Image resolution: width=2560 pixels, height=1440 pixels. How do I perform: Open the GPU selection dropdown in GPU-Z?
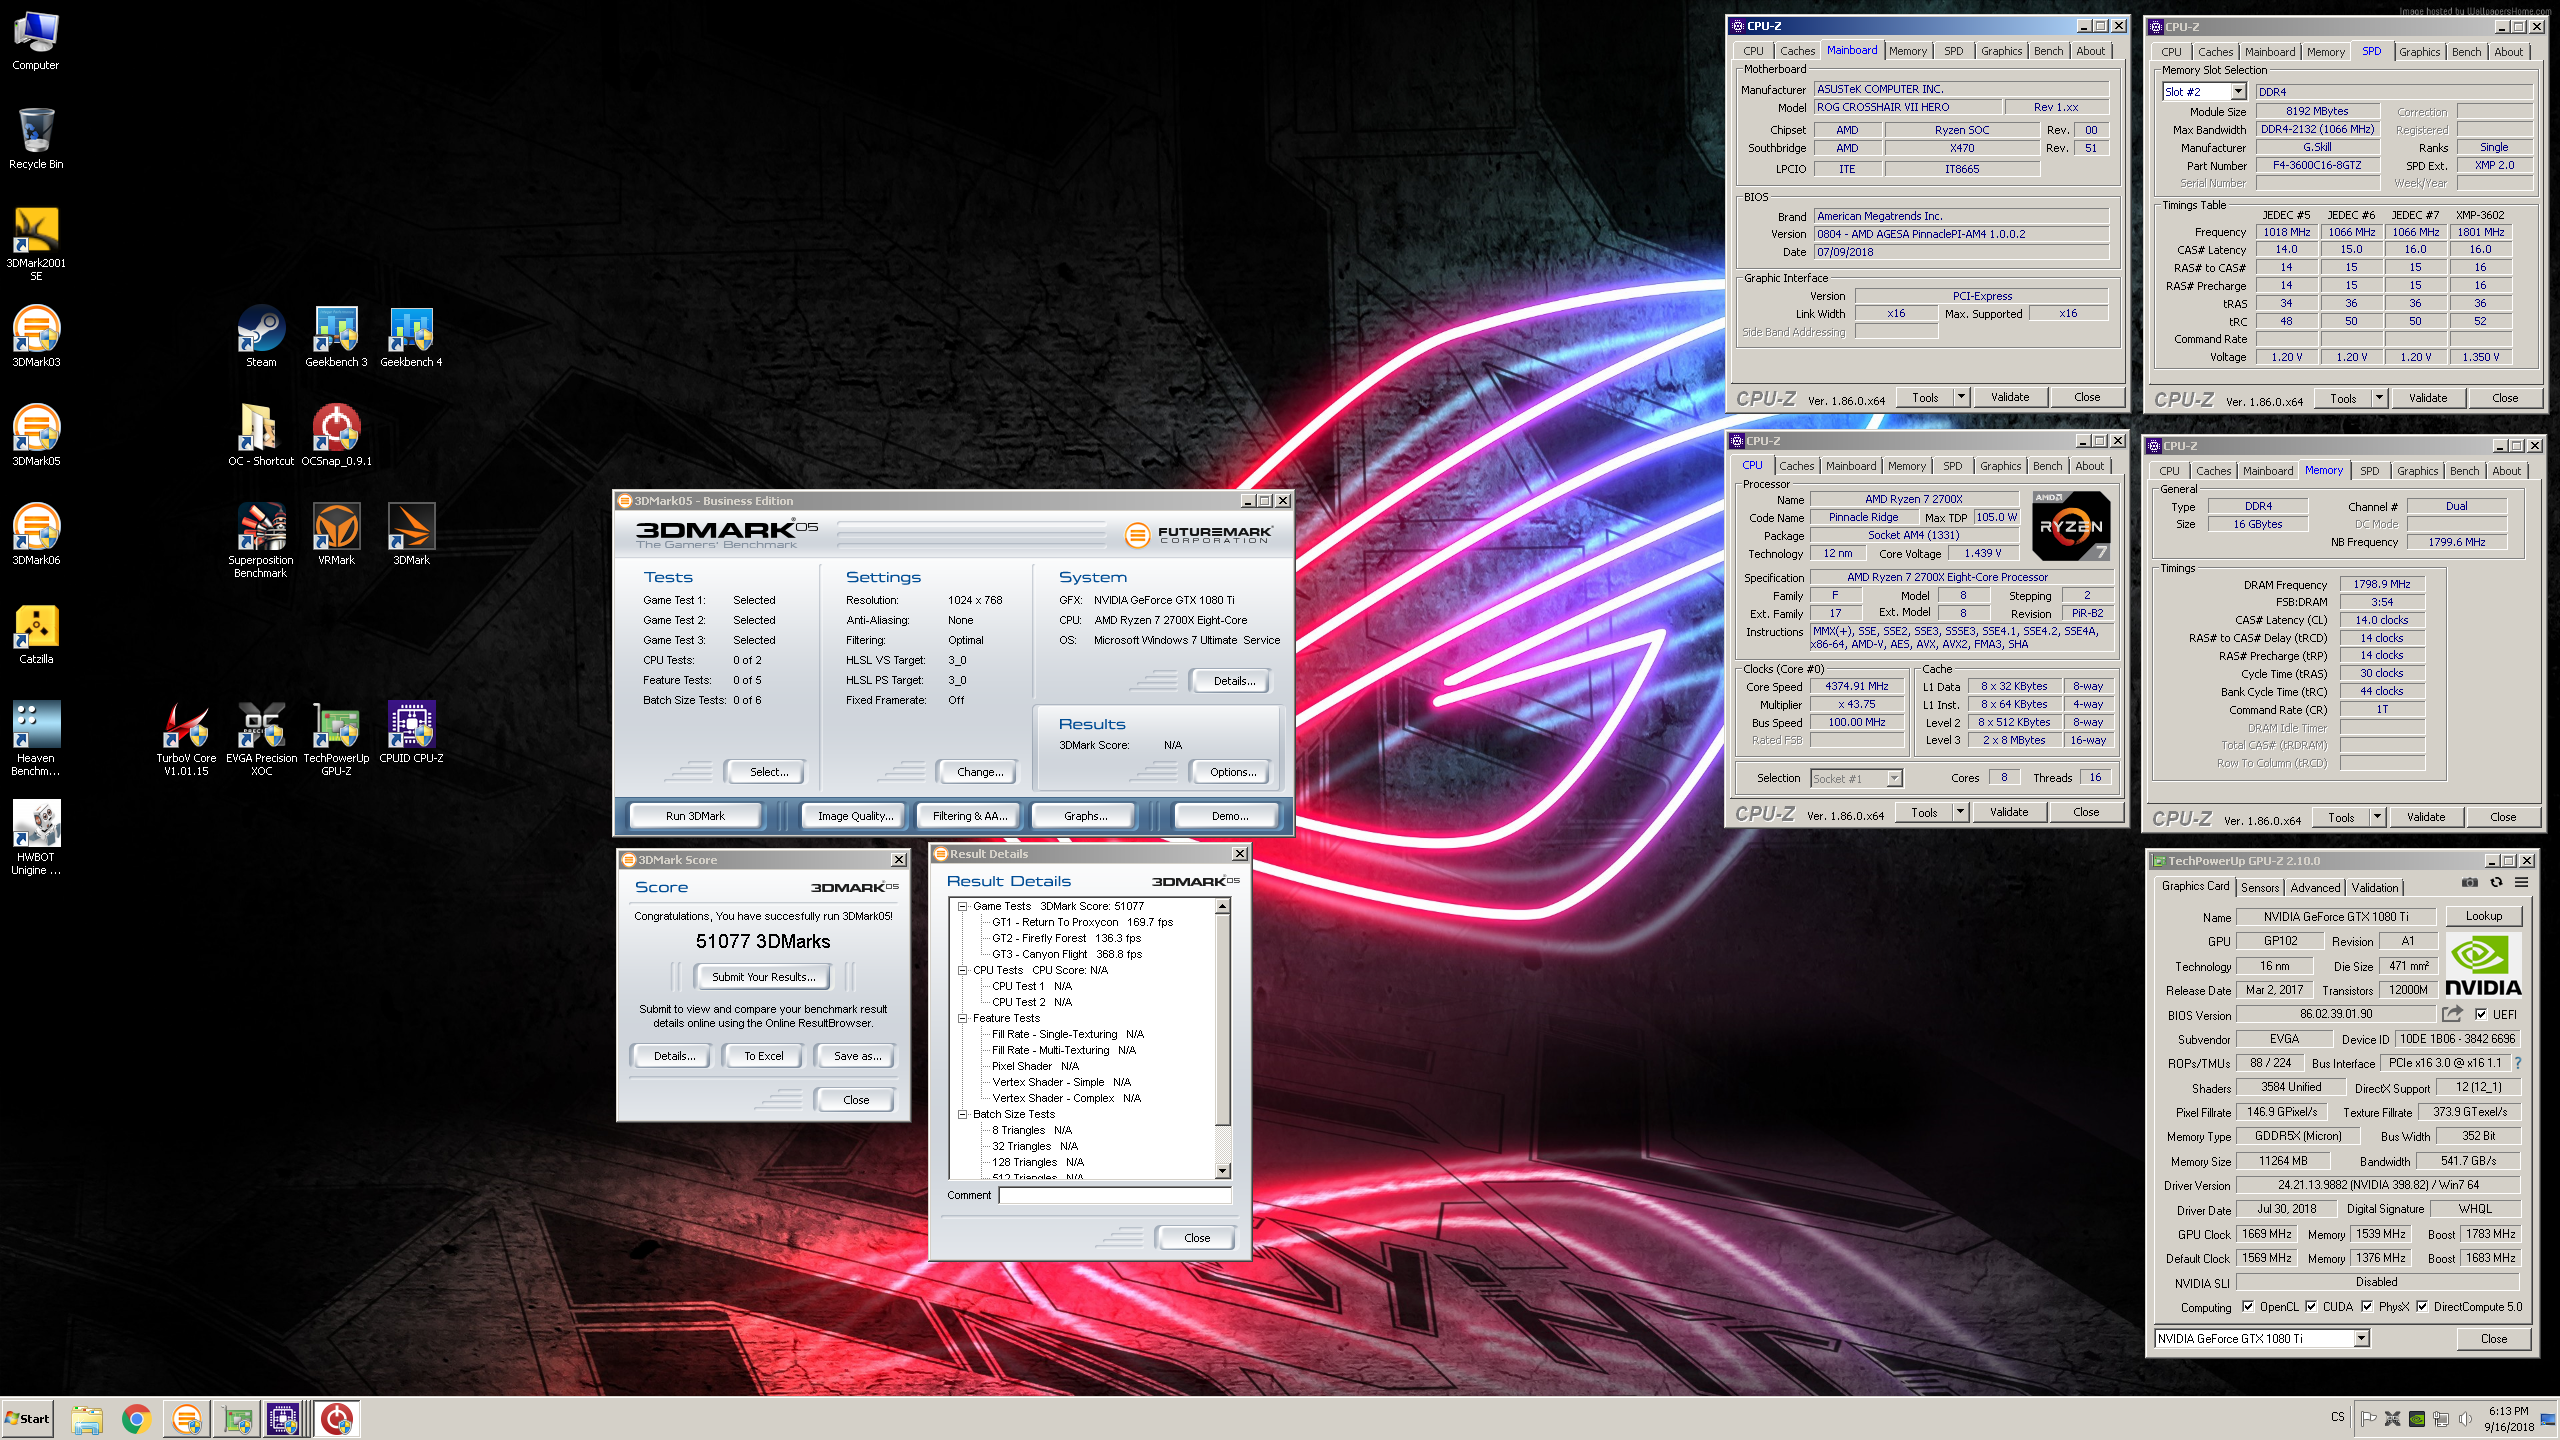click(2361, 1339)
